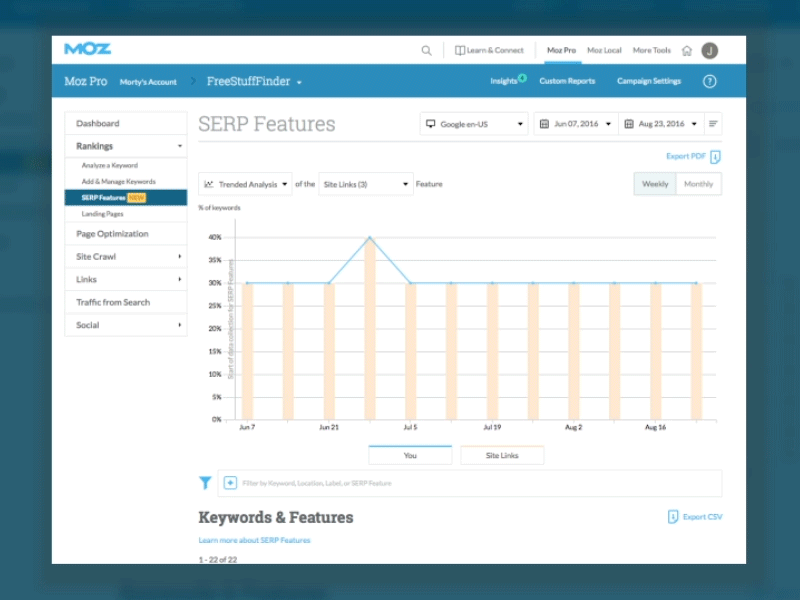The image size is (800, 600).
Task: Toggle the You series on the chart
Action: (410, 454)
